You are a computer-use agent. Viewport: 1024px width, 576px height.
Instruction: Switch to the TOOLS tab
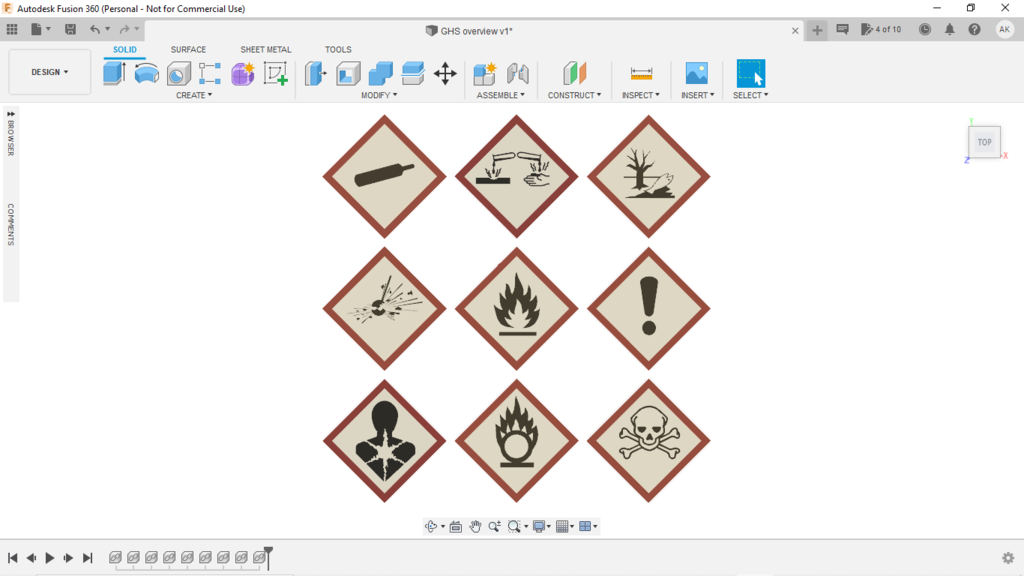[338, 50]
